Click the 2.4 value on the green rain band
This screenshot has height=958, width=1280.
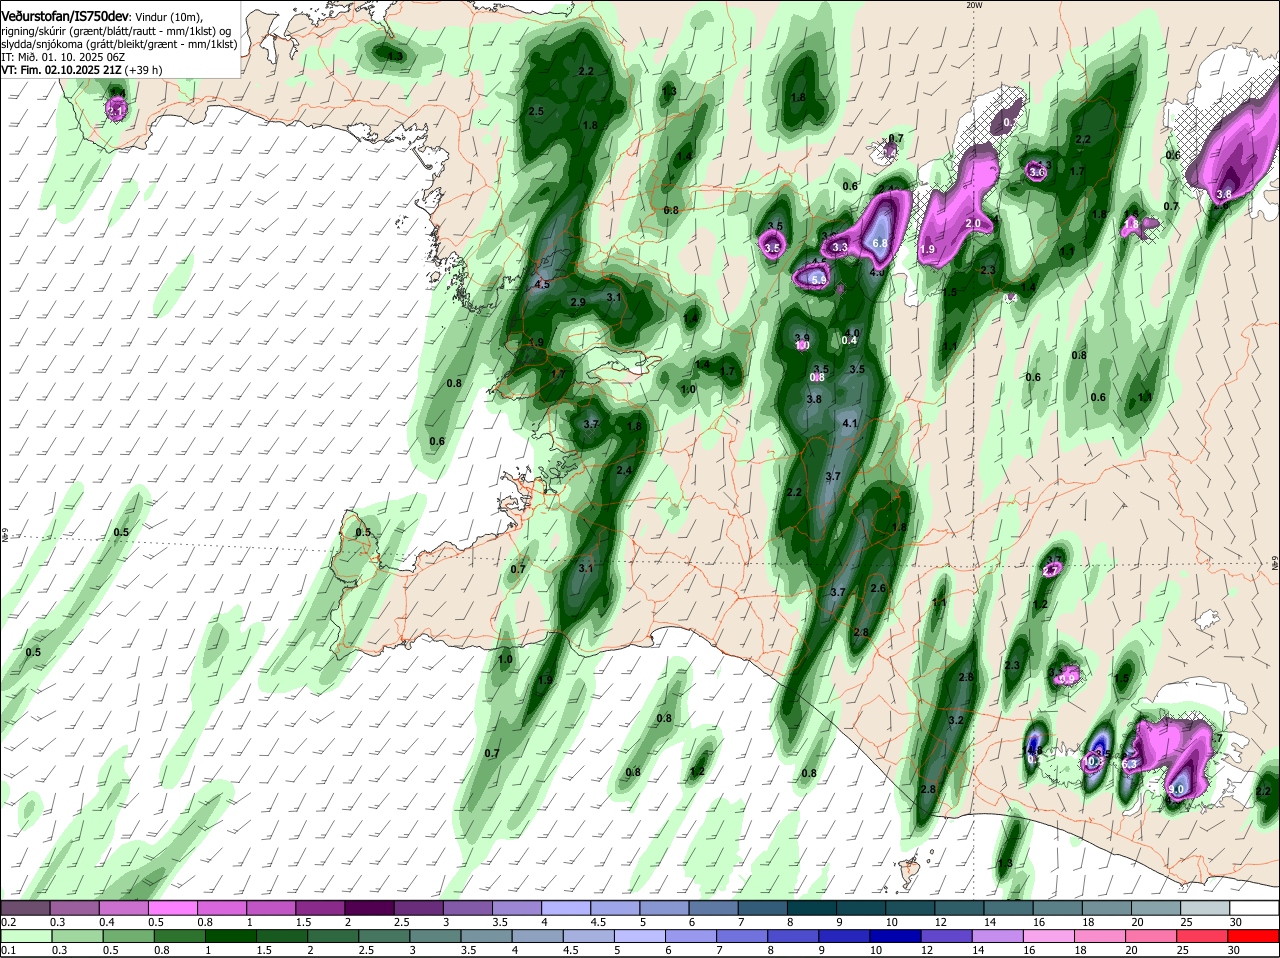[625, 470]
